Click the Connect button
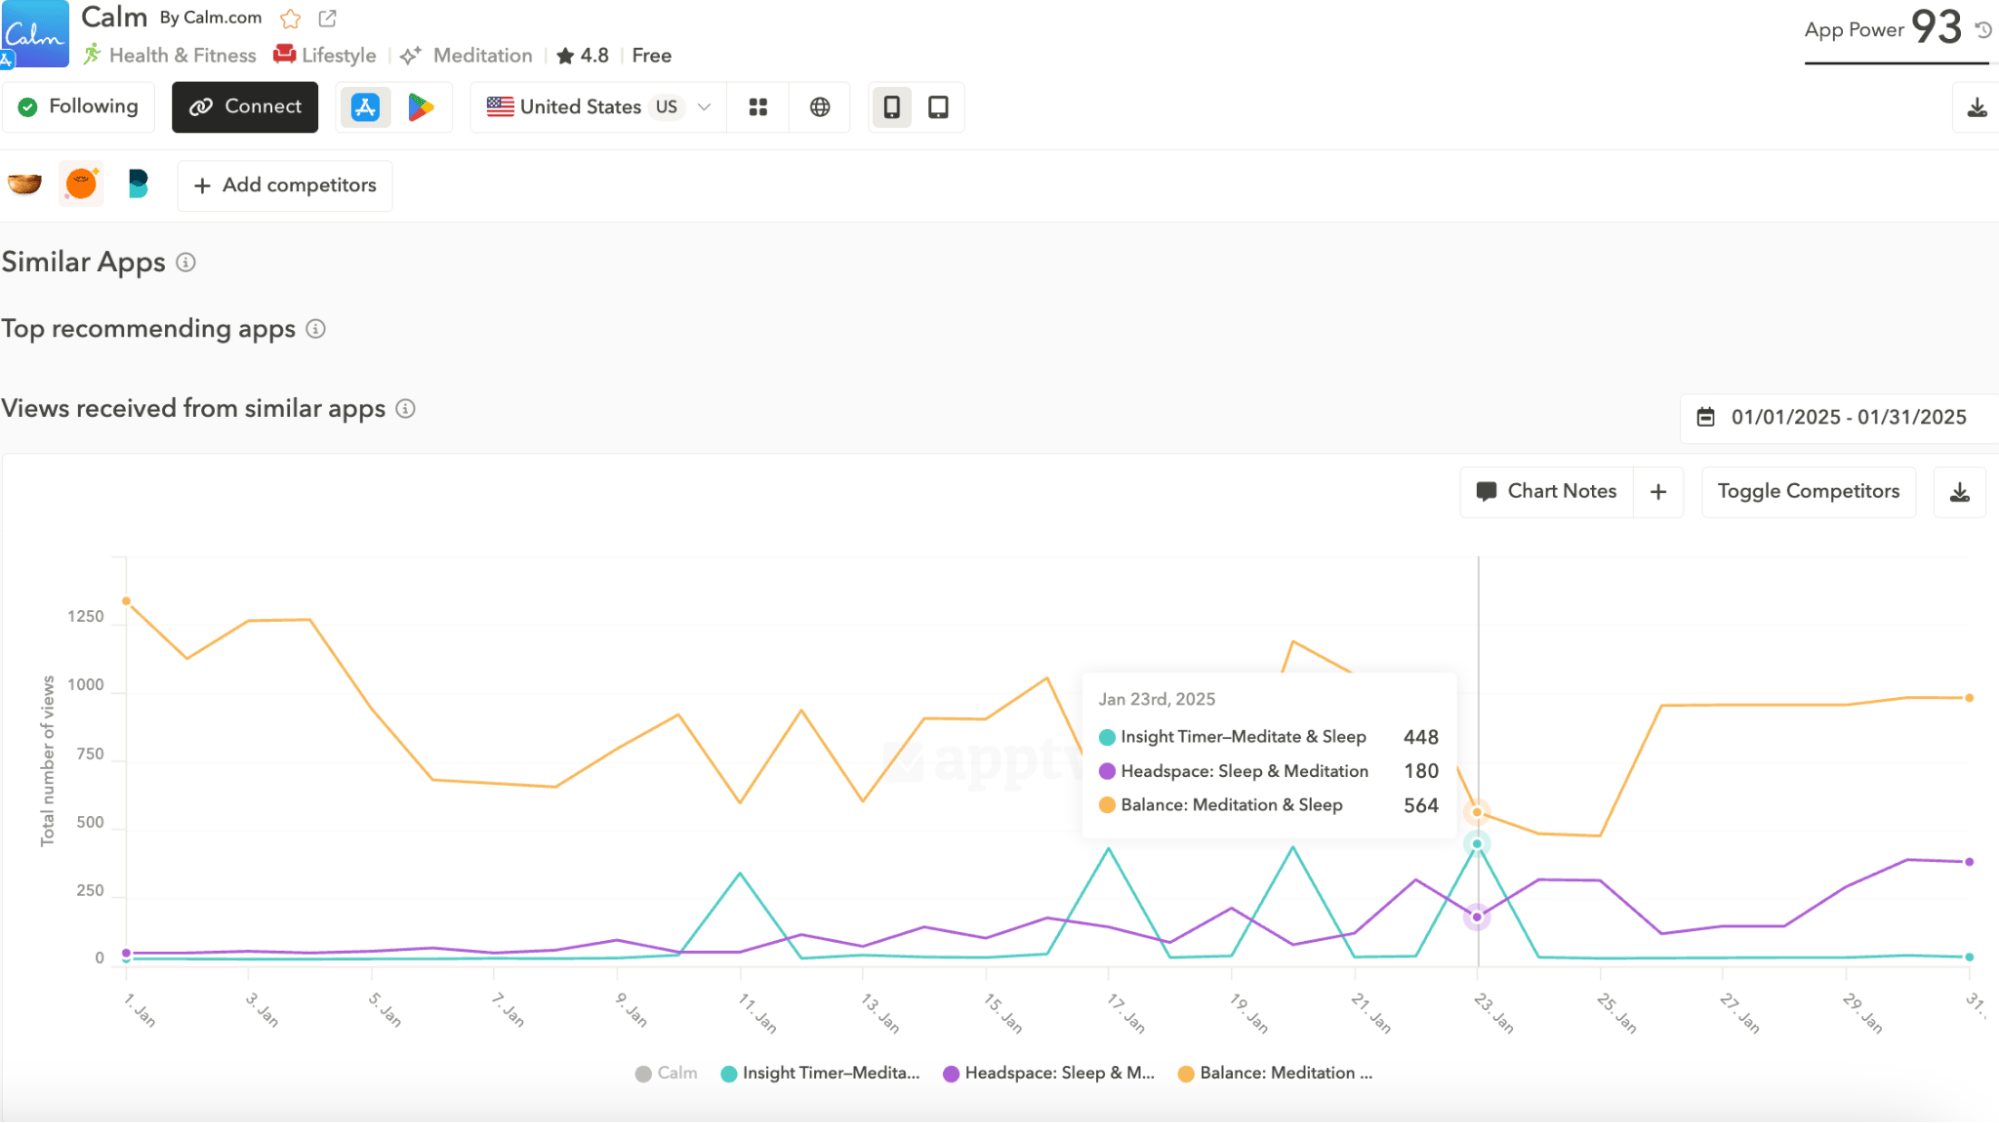1999x1123 pixels. tap(244, 107)
